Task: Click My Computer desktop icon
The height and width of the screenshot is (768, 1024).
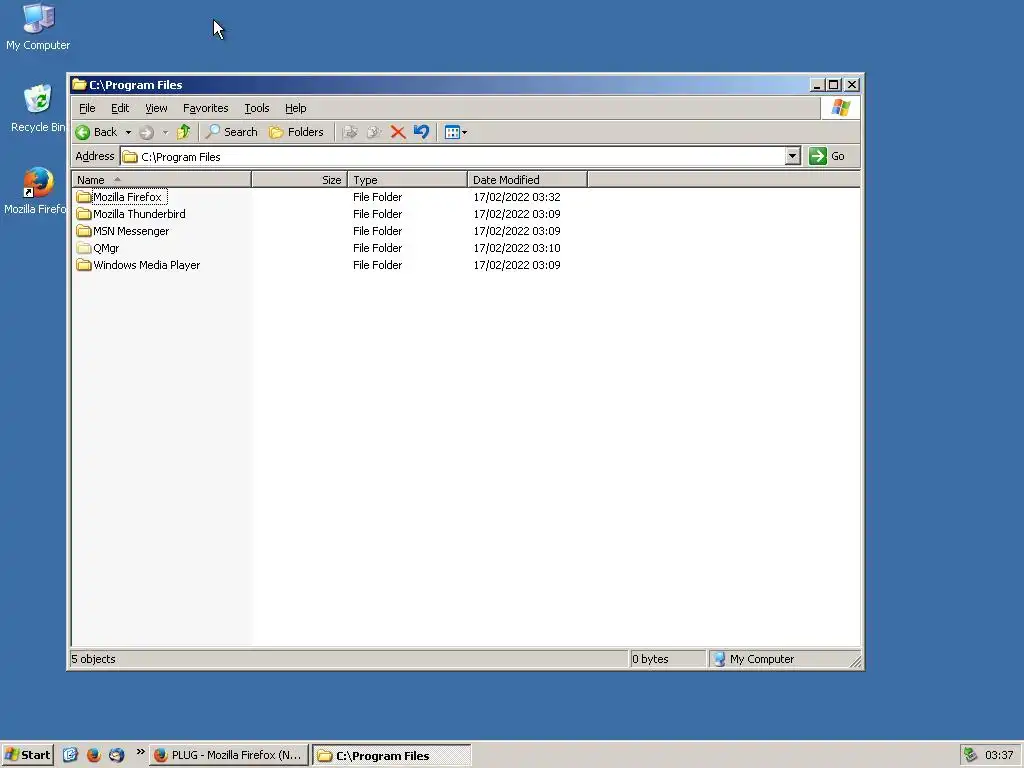Action: (x=38, y=27)
